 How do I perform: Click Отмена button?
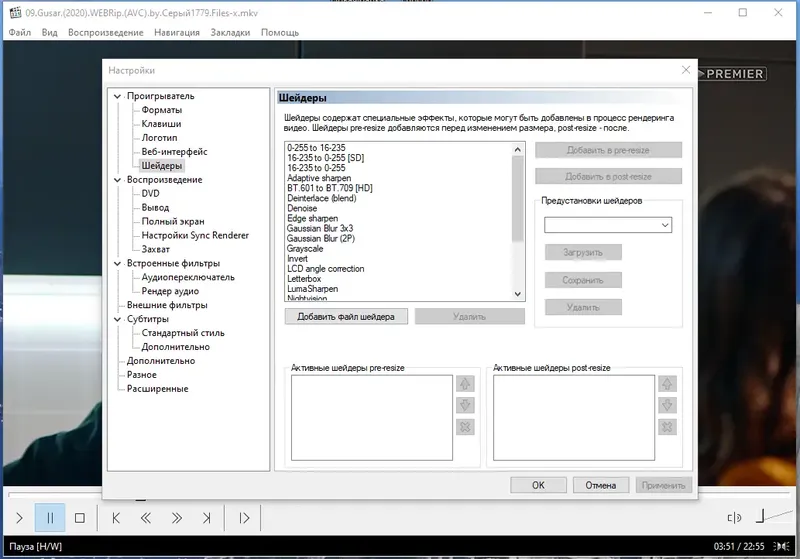pos(601,485)
